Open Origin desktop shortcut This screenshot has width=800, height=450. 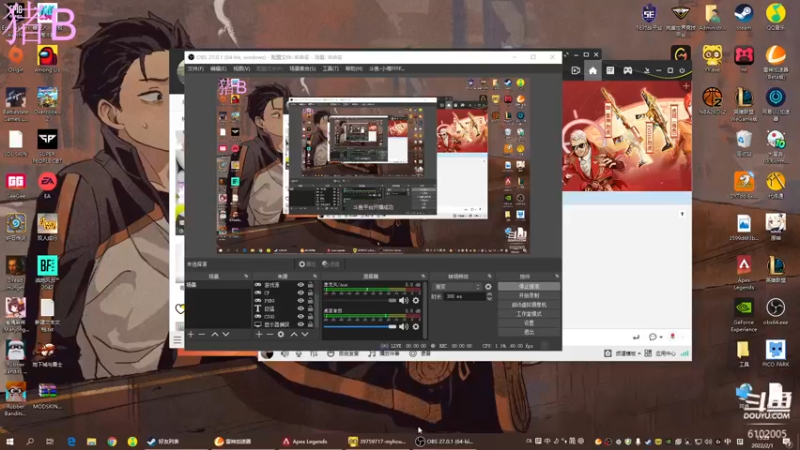[15, 59]
